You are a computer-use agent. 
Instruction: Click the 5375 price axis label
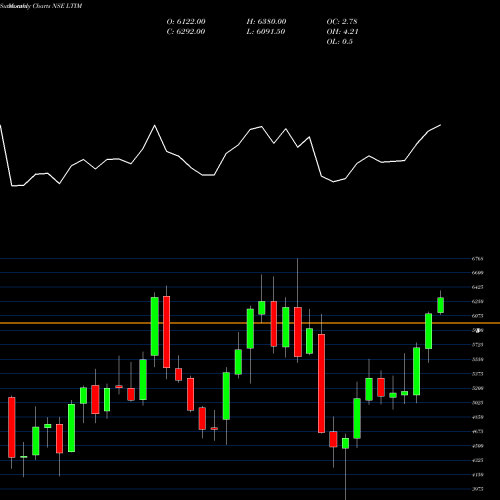(x=477, y=374)
